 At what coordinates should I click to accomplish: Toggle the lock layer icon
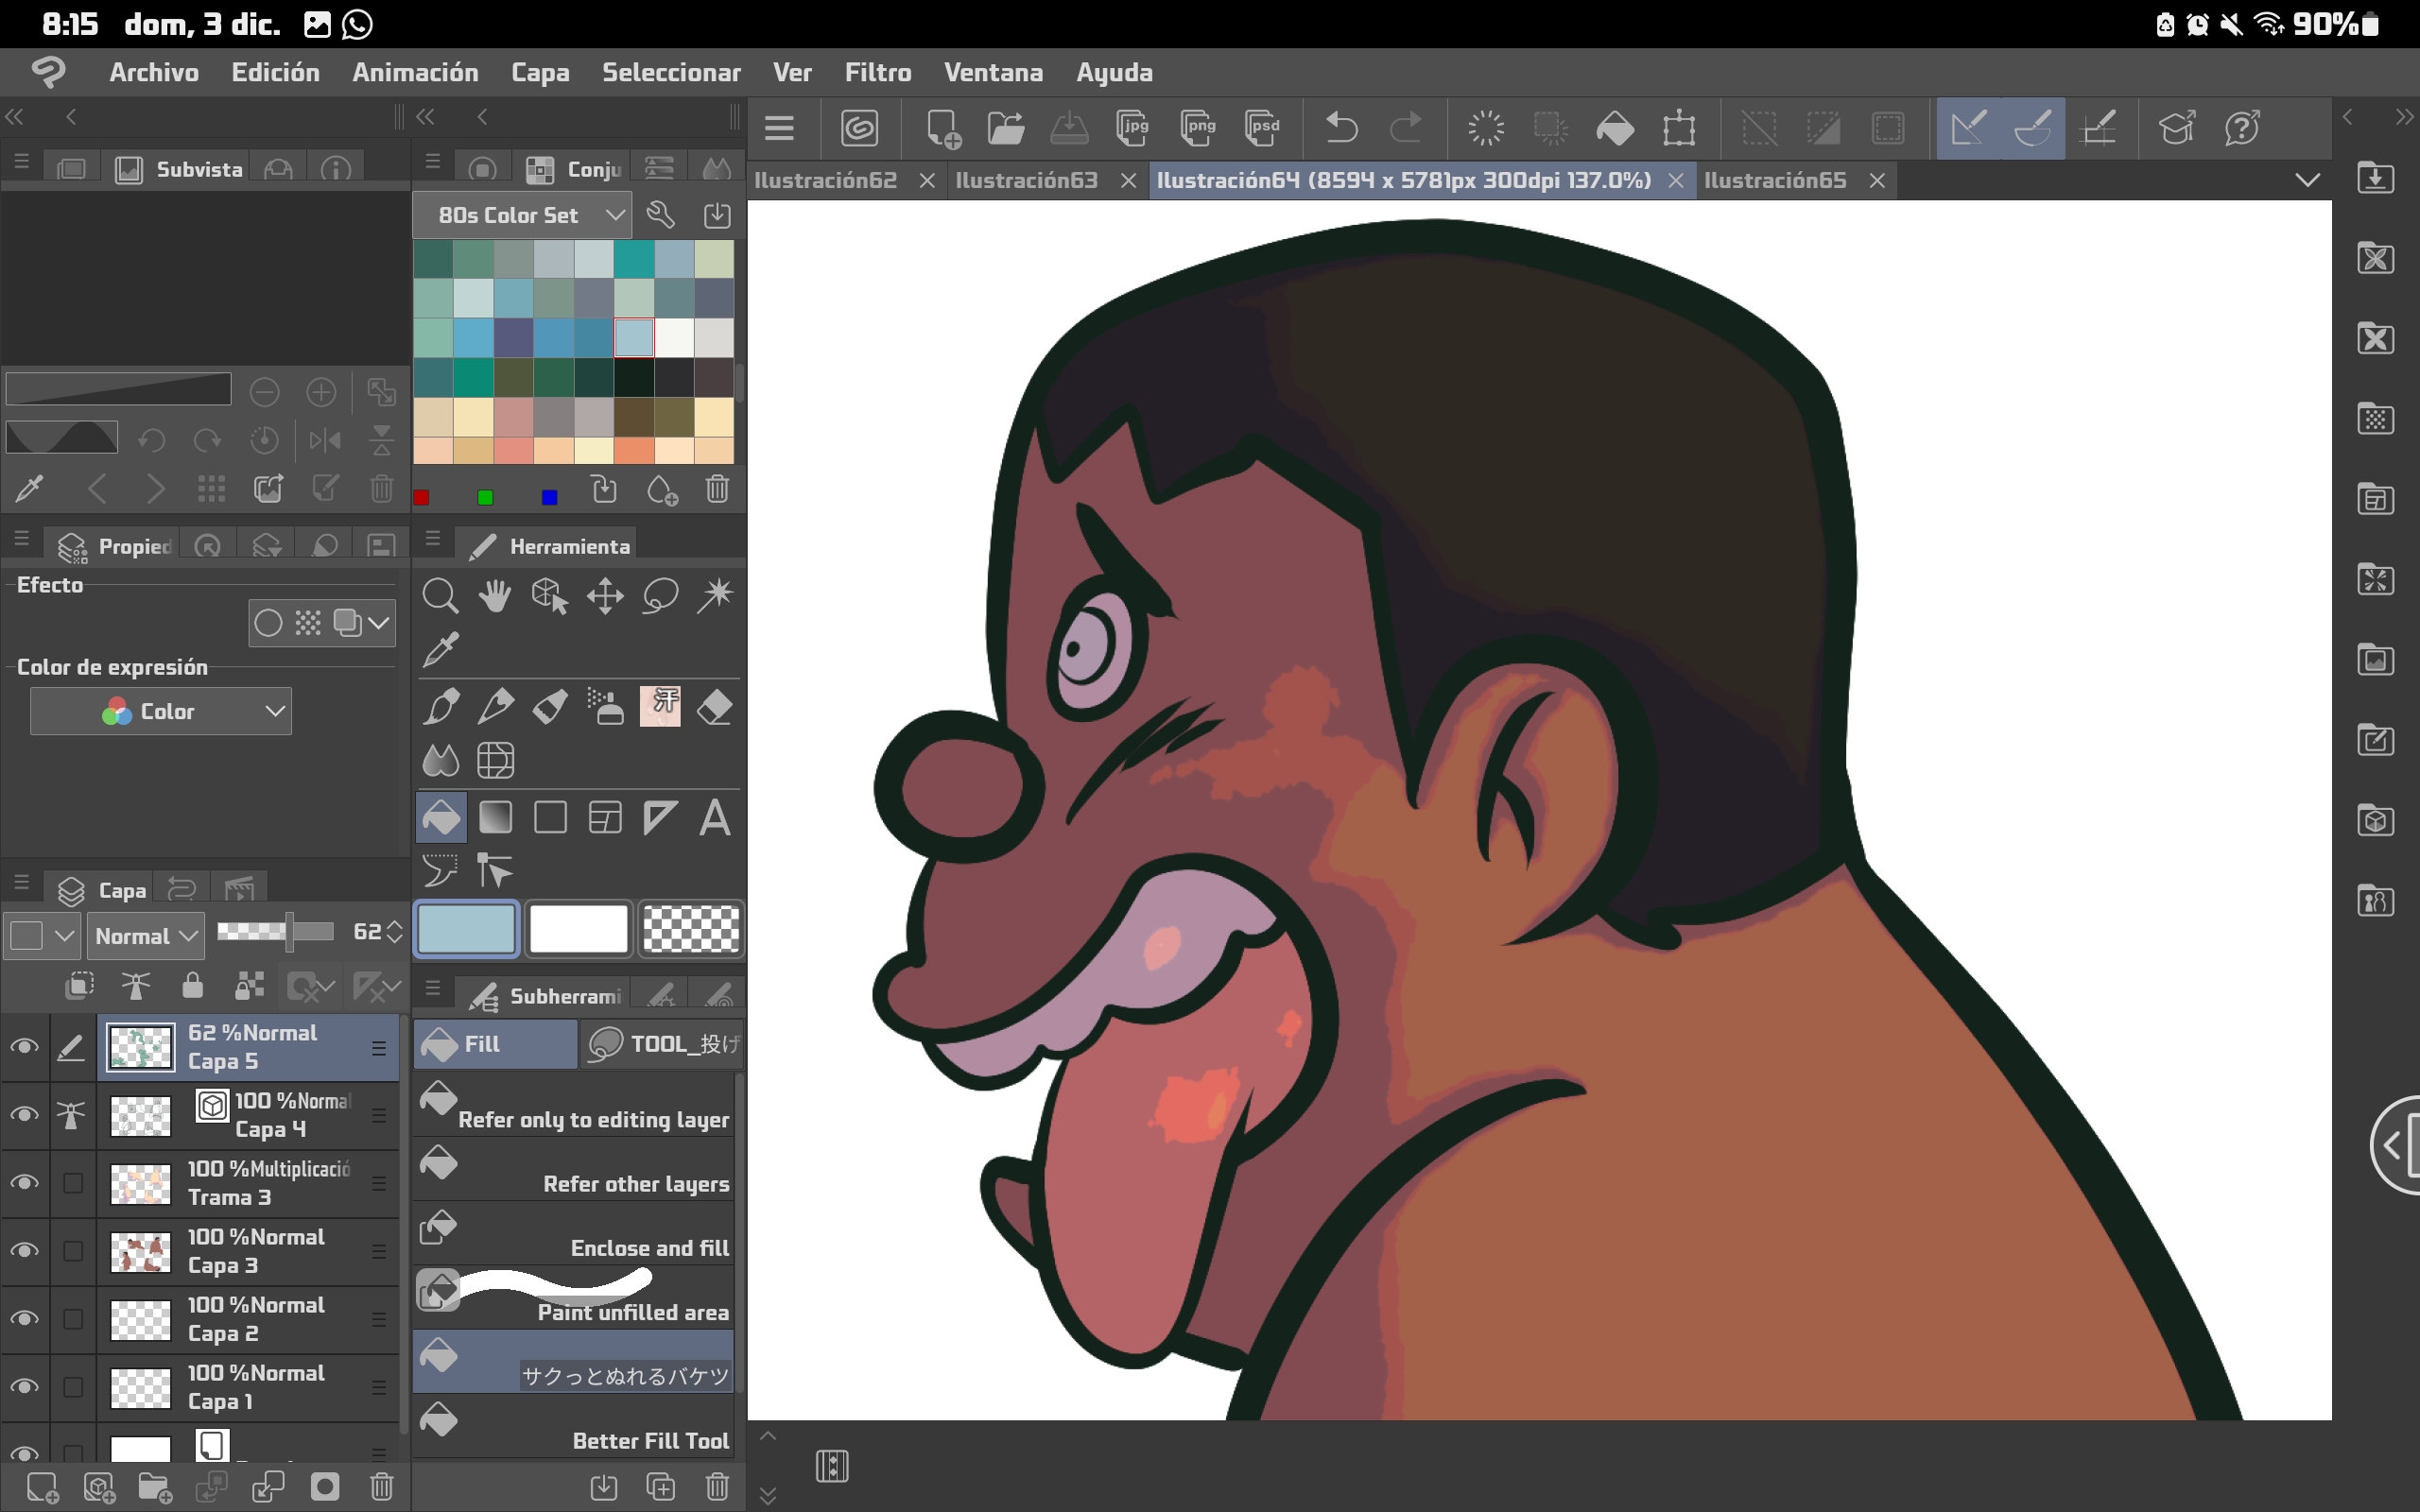tap(192, 987)
